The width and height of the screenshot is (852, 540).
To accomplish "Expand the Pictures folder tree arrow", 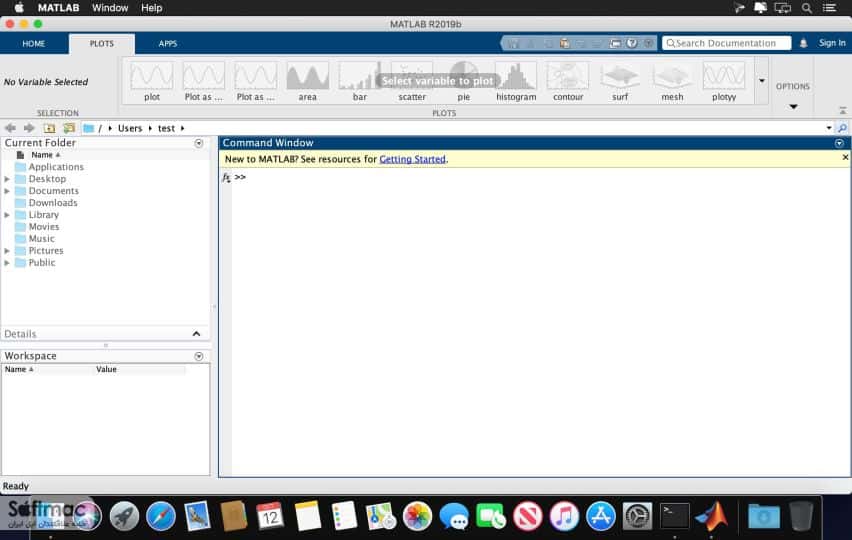I will (7, 250).
